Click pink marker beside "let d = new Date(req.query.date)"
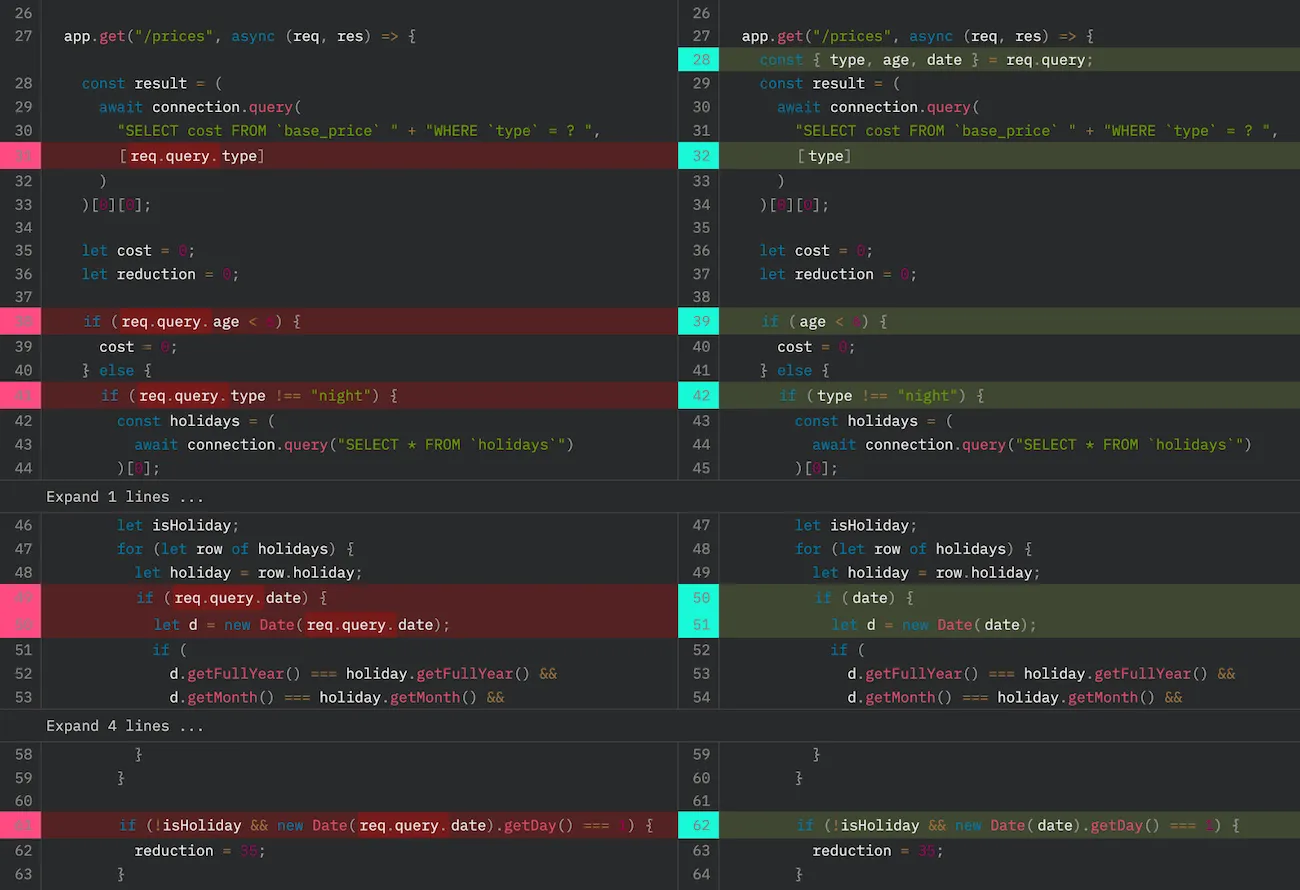The height and width of the screenshot is (890, 1300). [23, 625]
